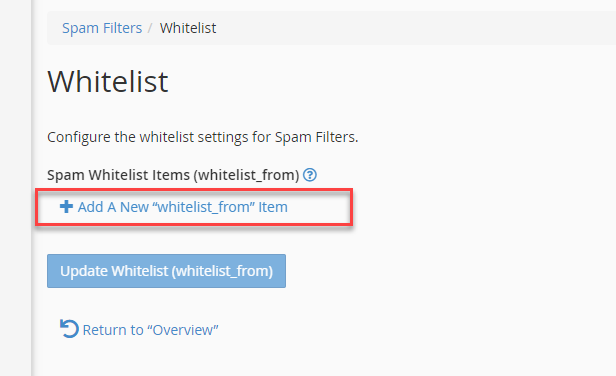The width and height of the screenshot is (616, 376).
Task: Click the help question-mark icon
Action: click(x=310, y=175)
